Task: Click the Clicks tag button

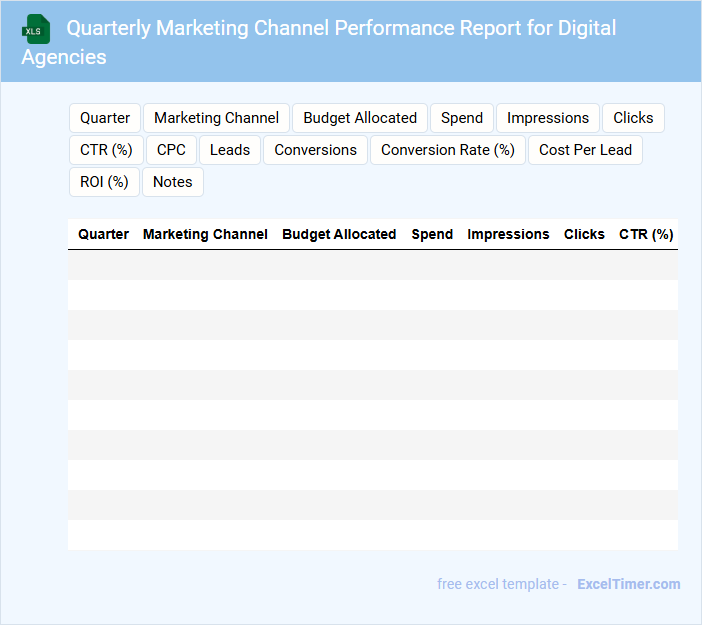Action: coord(633,118)
